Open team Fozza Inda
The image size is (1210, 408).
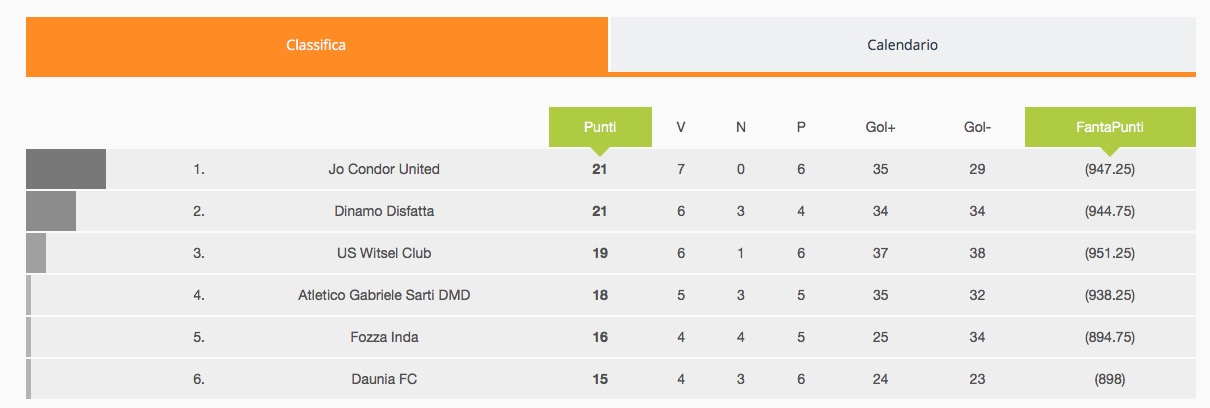pyautogui.click(x=384, y=337)
